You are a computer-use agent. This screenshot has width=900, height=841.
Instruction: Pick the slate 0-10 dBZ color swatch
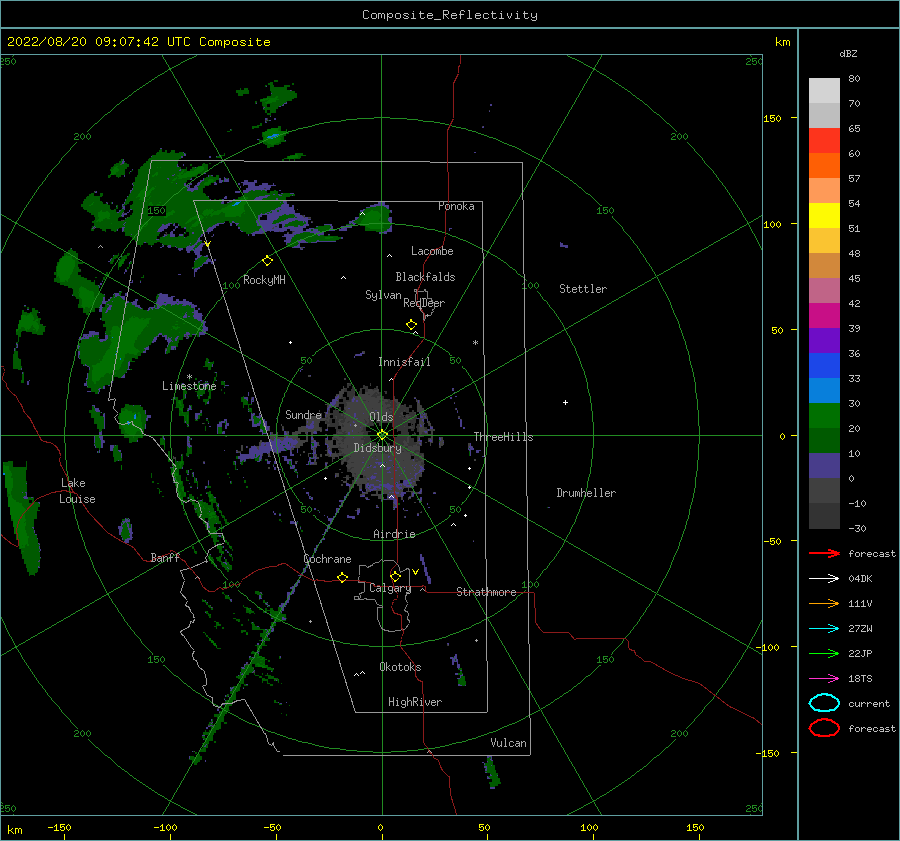coord(824,466)
